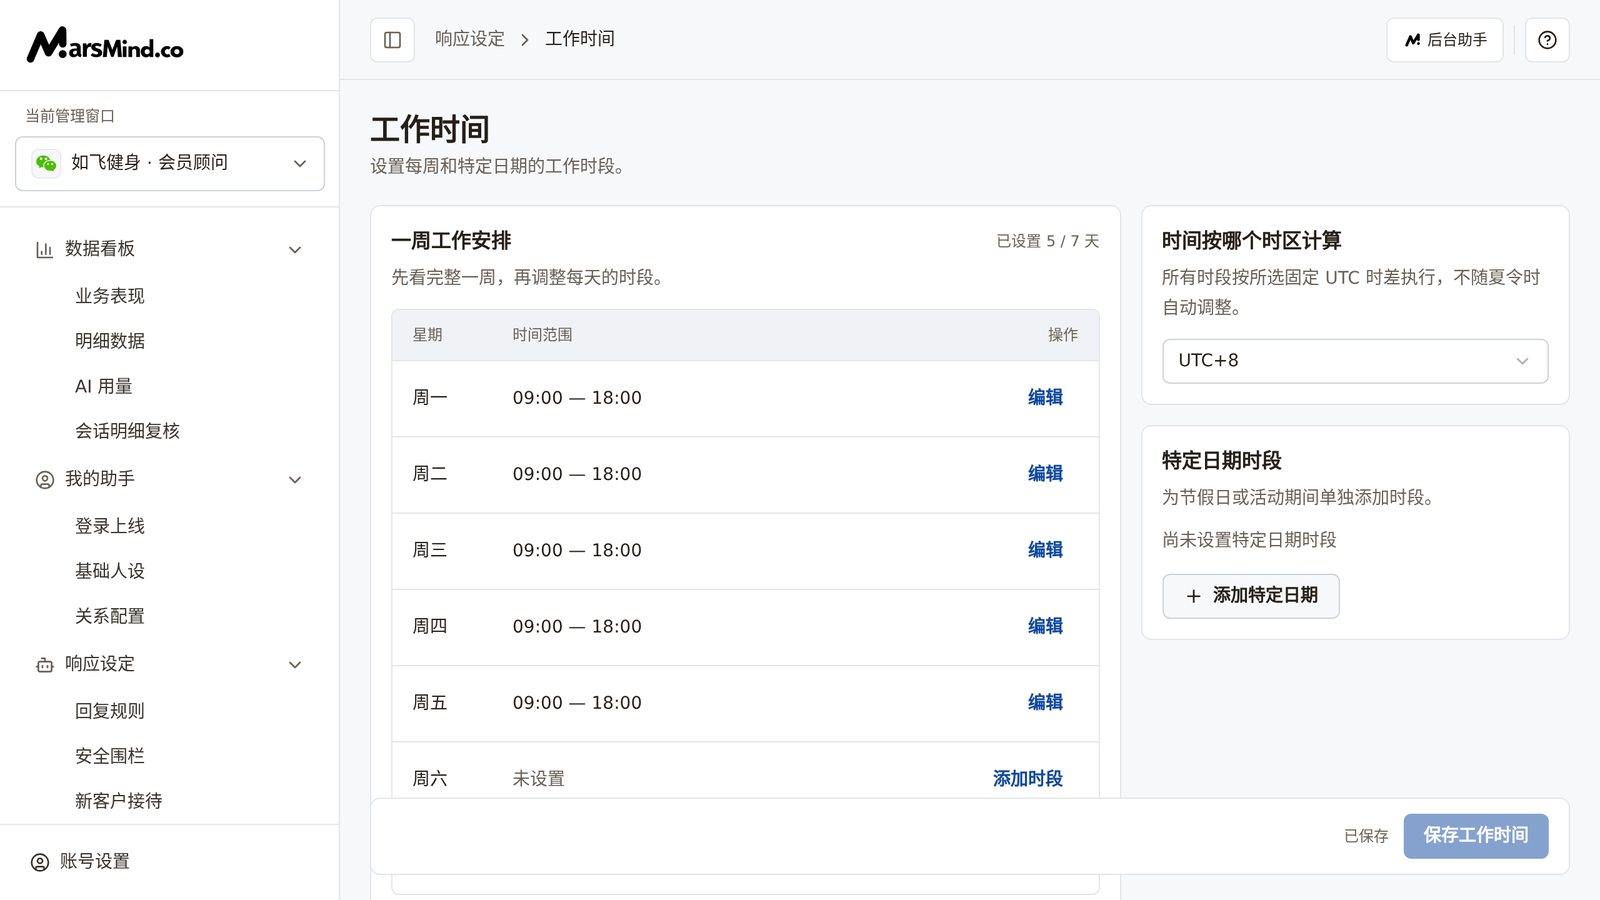Collapse the 数据看板 section chevron
The height and width of the screenshot is (900, 1600).
click(295, 249)
